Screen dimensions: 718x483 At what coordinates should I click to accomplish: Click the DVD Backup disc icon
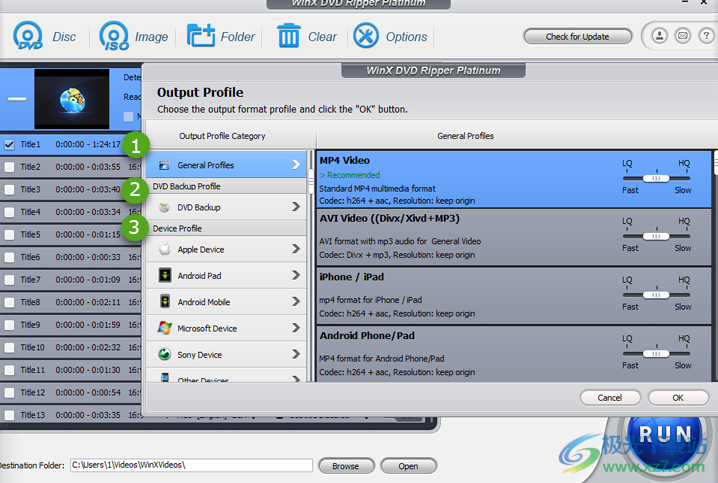click(164, 207)
